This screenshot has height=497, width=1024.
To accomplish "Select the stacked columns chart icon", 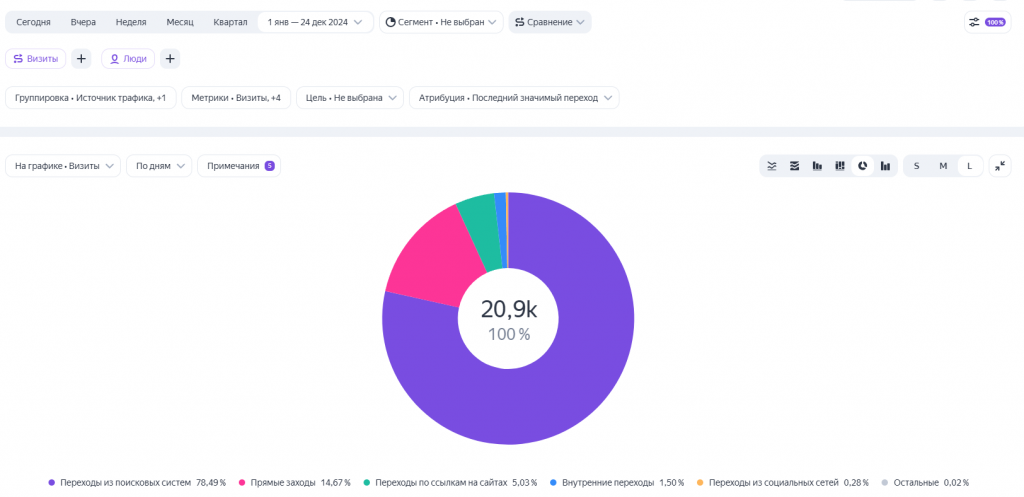I will point(817,166).
